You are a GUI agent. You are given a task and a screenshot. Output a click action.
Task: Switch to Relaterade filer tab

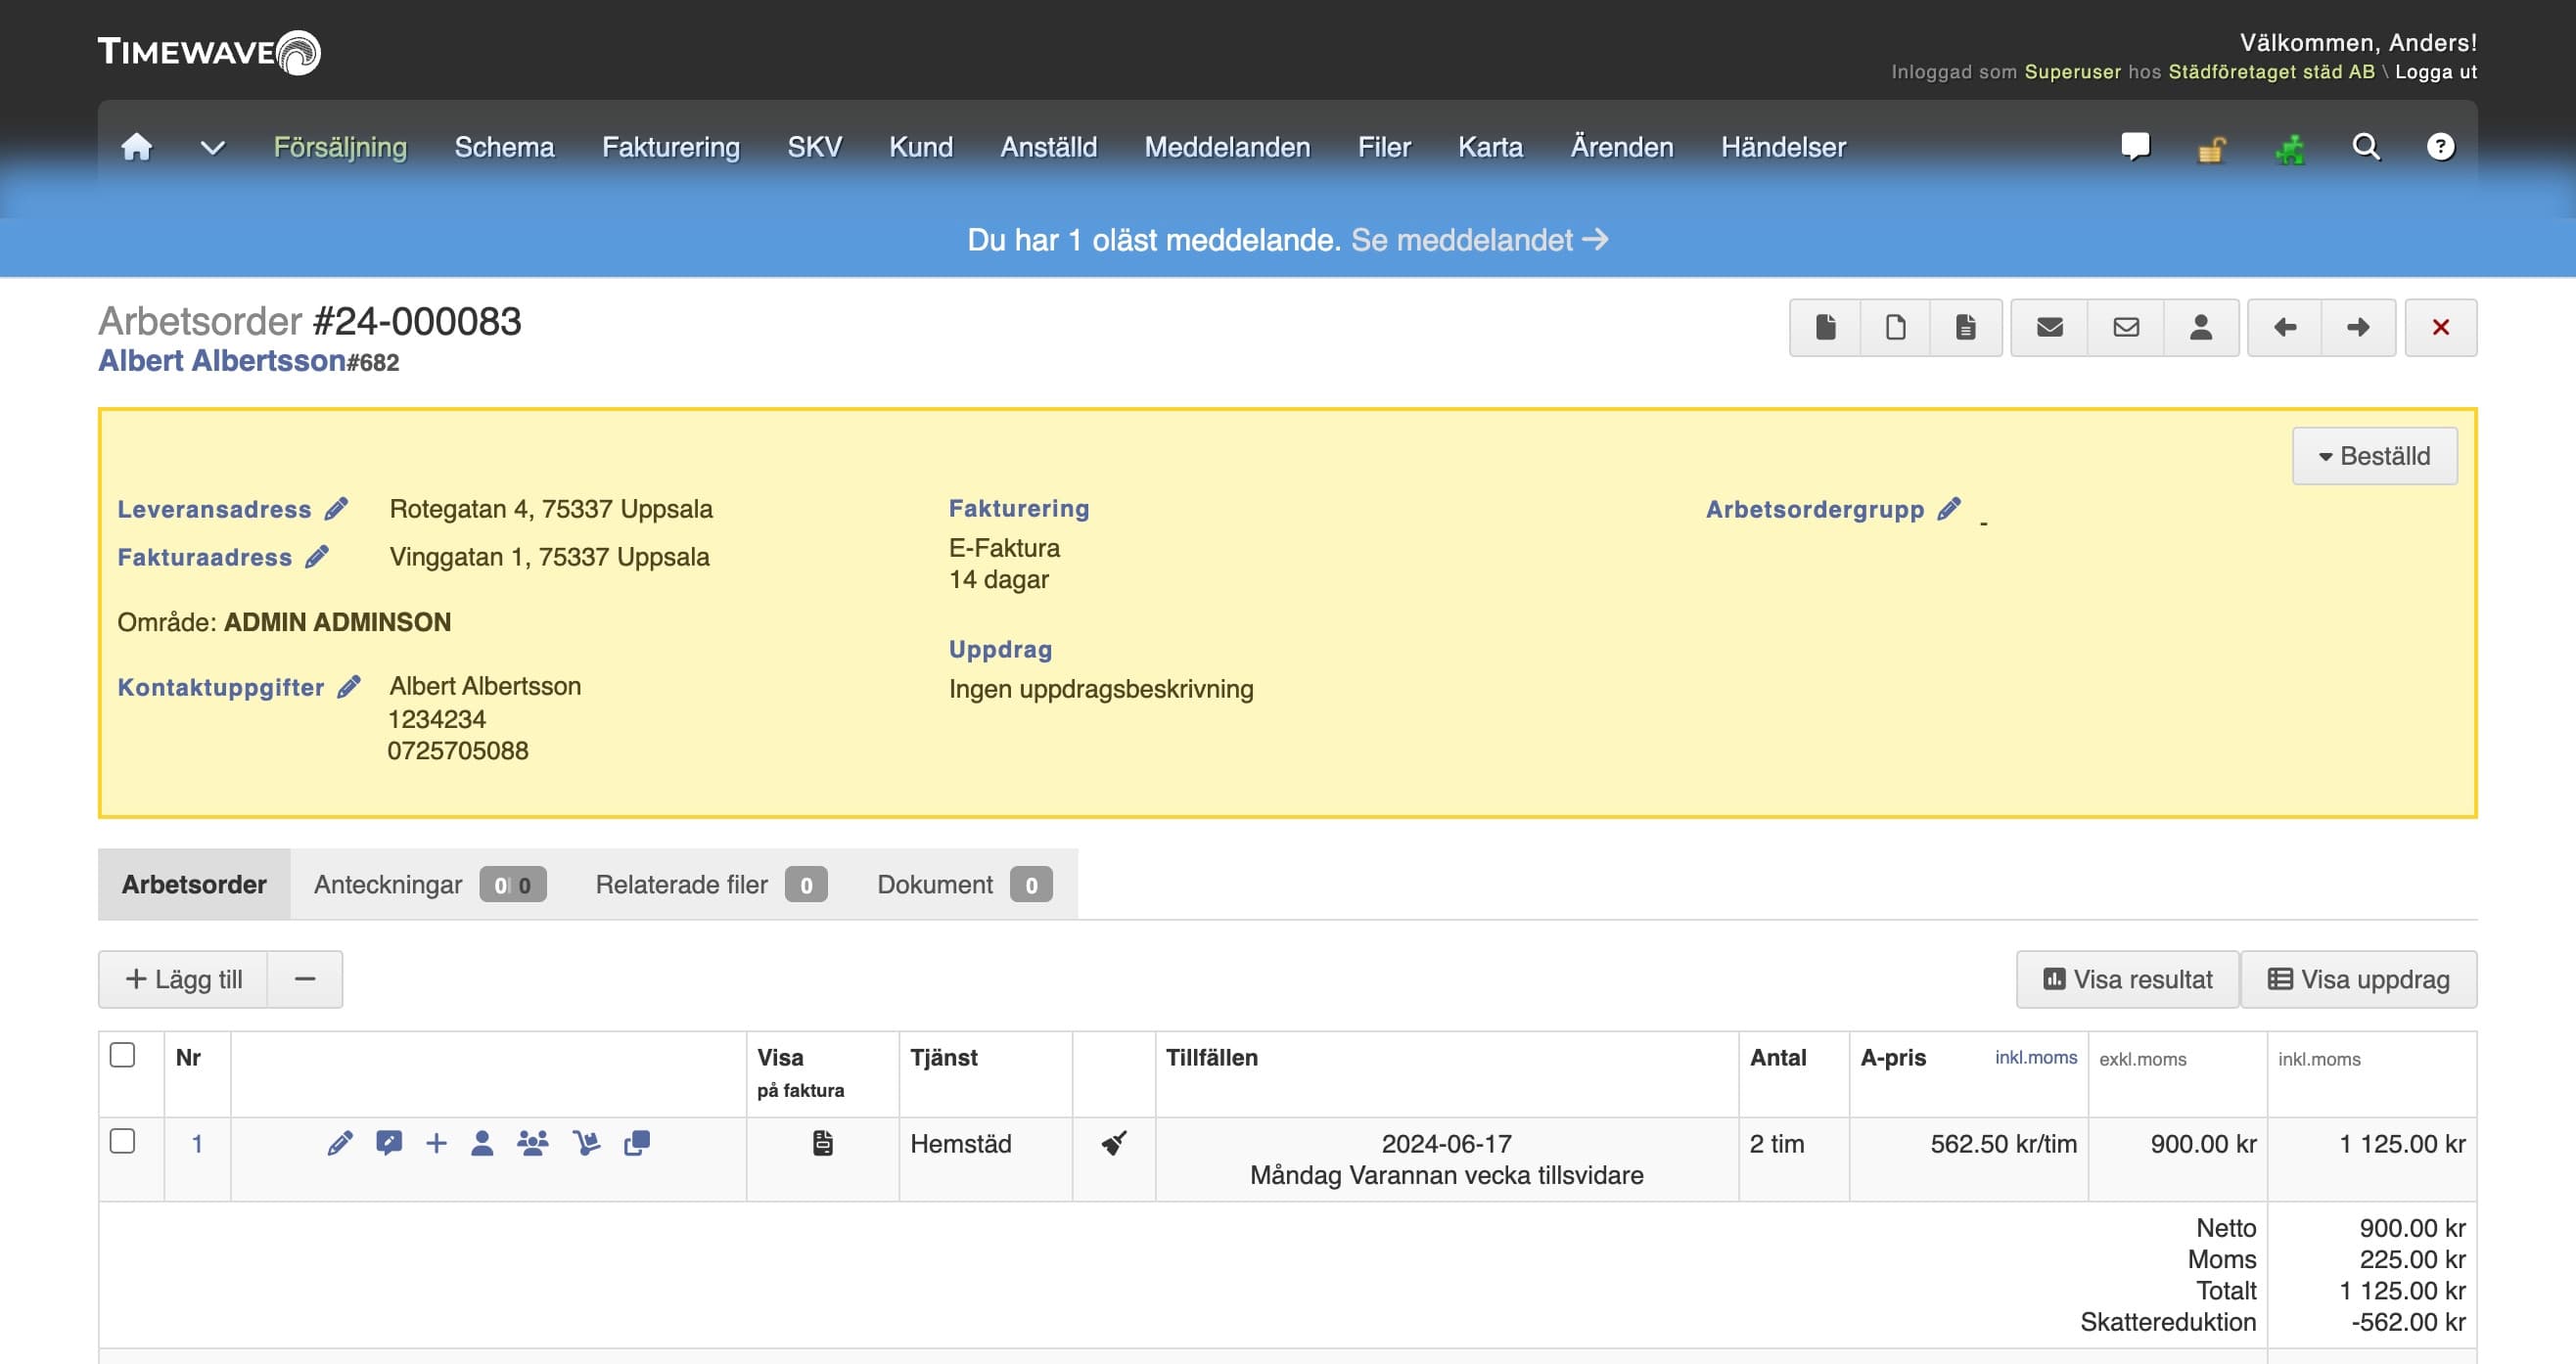711,884
